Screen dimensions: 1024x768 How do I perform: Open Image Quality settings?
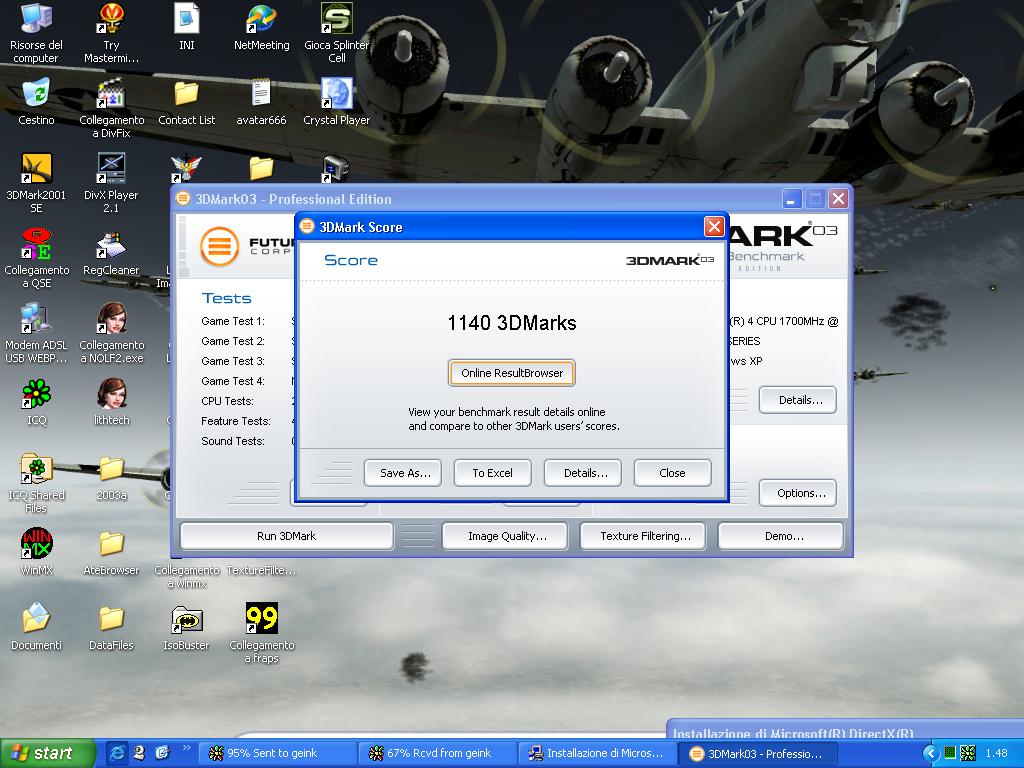pyautogui.click(x=507, y=536)
